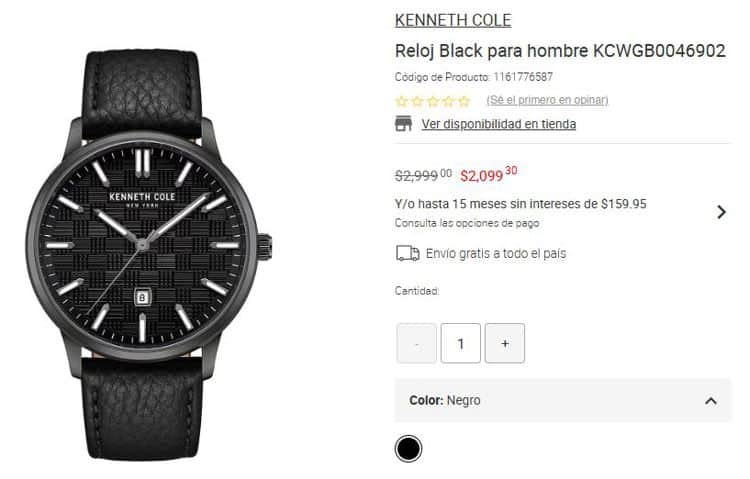Increase quantity with plus button
Viewport: 750px width, 479px height.
pyautogui.click(x=505, y=343)
